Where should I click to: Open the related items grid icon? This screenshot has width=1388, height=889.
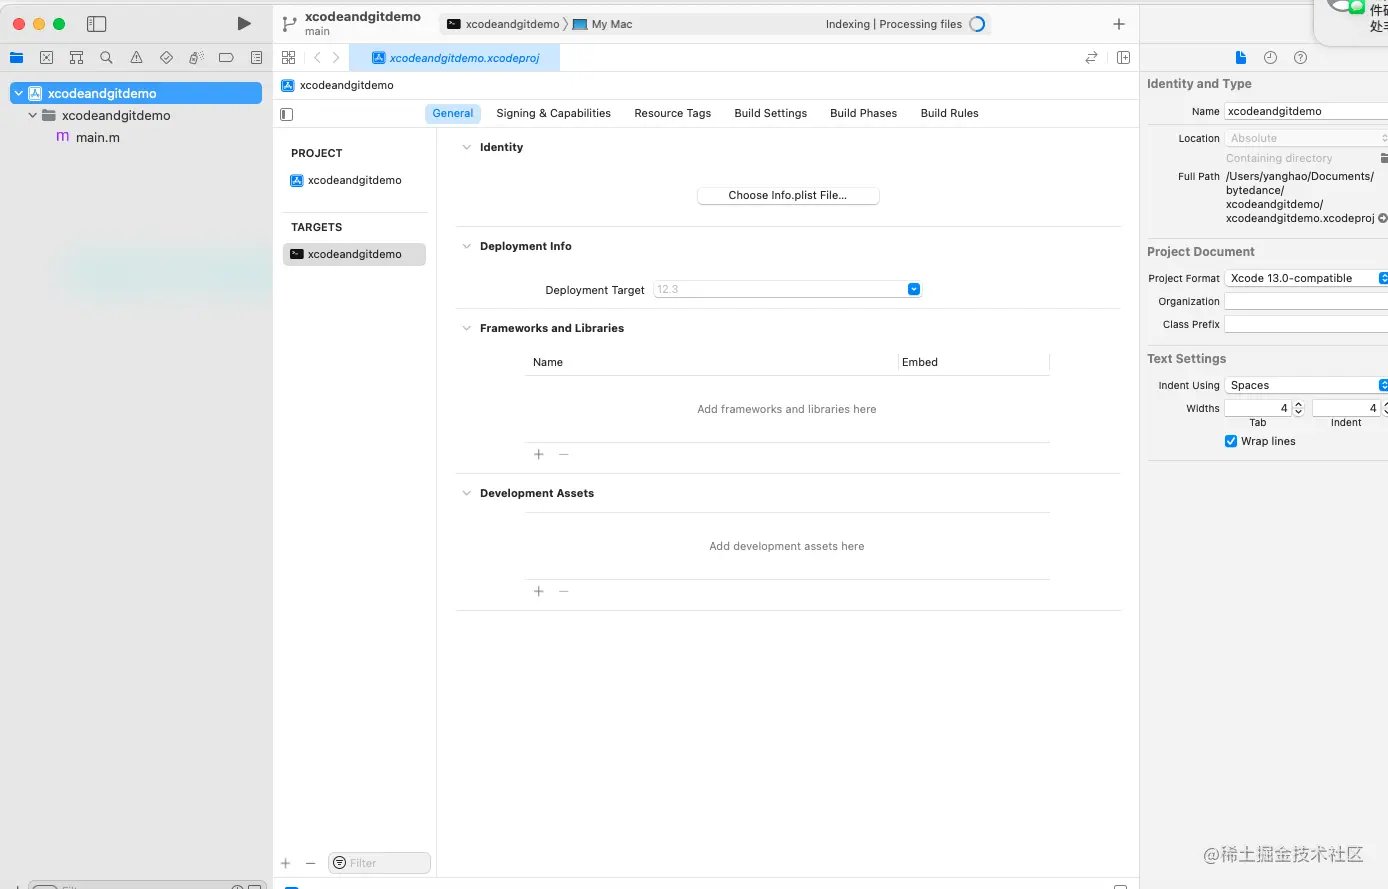pyautogui.click(x=289, y=58)
